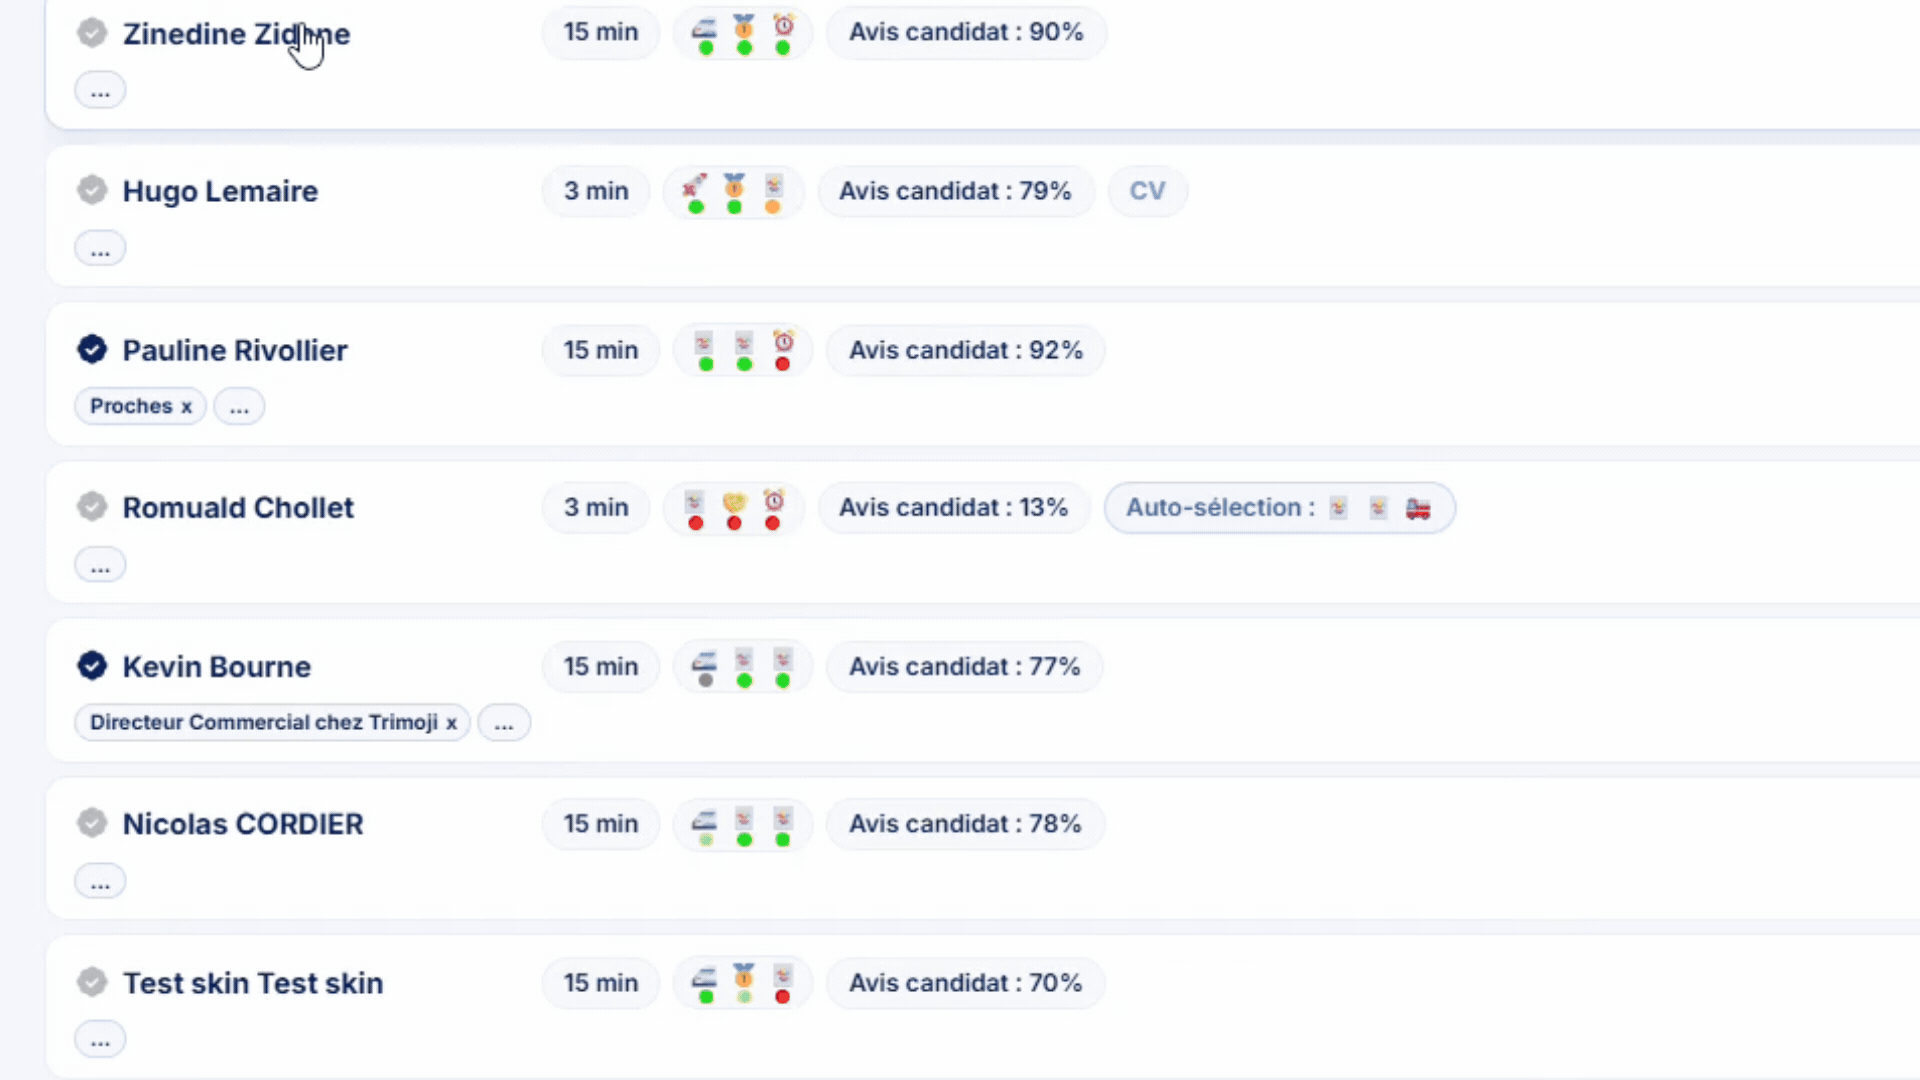Click the heart icon in Romuald Chollet's row
1920x1080 pixels.
coord(734,501)
